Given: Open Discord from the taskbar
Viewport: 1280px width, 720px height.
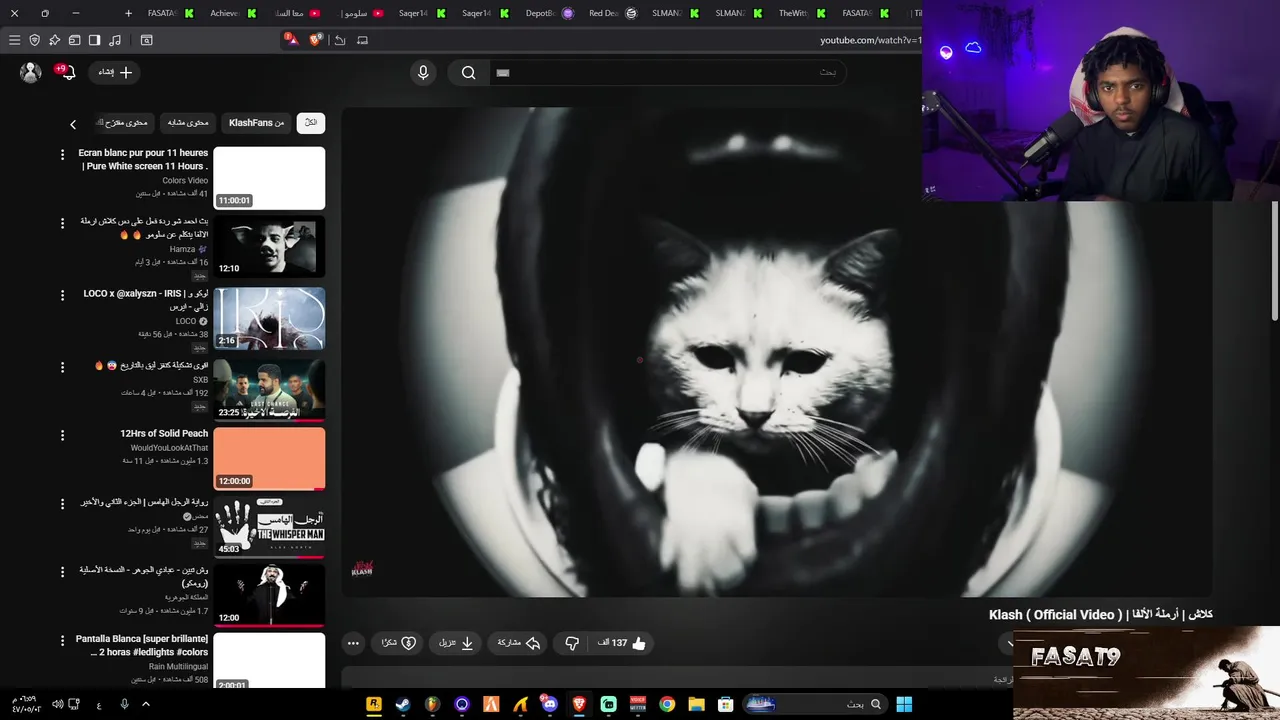Looking at the screenshot, I should [x=549, y=704].
